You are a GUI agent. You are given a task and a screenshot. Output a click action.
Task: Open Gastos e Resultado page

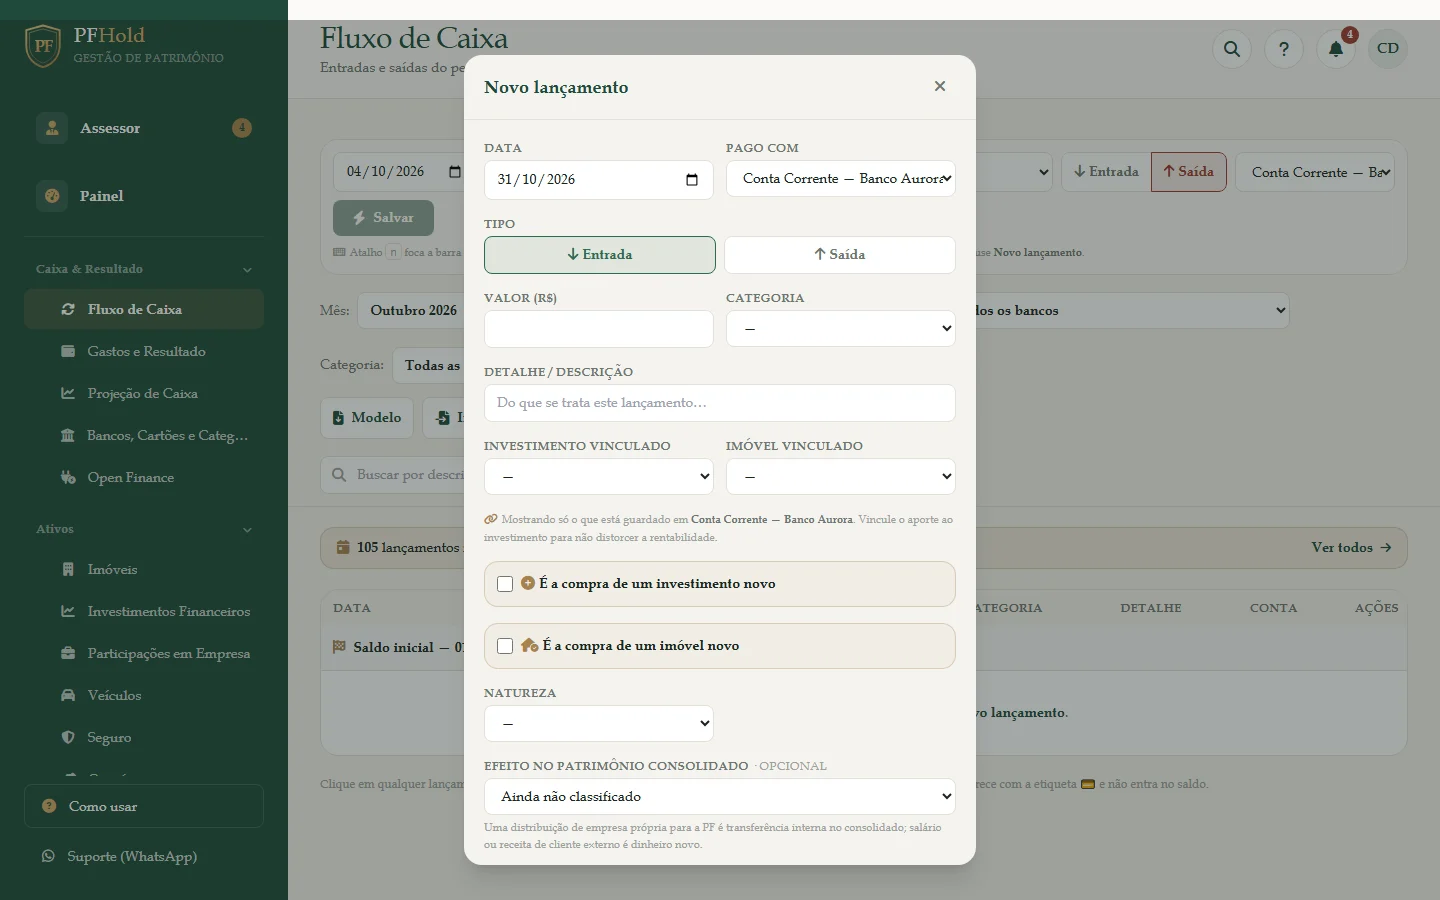pyautogui.click(x=144, y=352)
